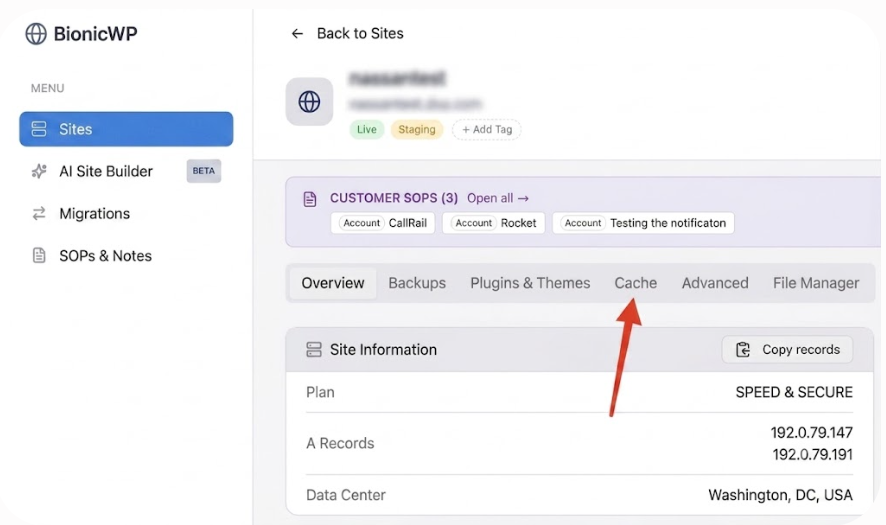The width and height of the screenshot is (886, 525).
Task: Click the SOPs & Notes document icon
Action: point(39,255)
